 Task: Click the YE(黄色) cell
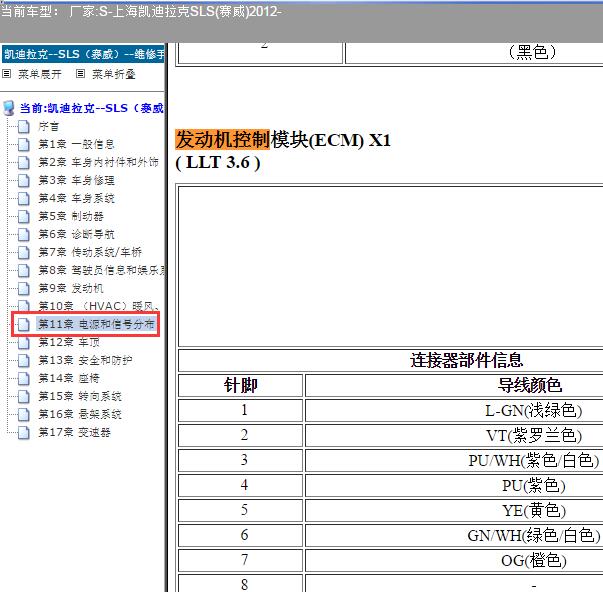click(534, 510)
